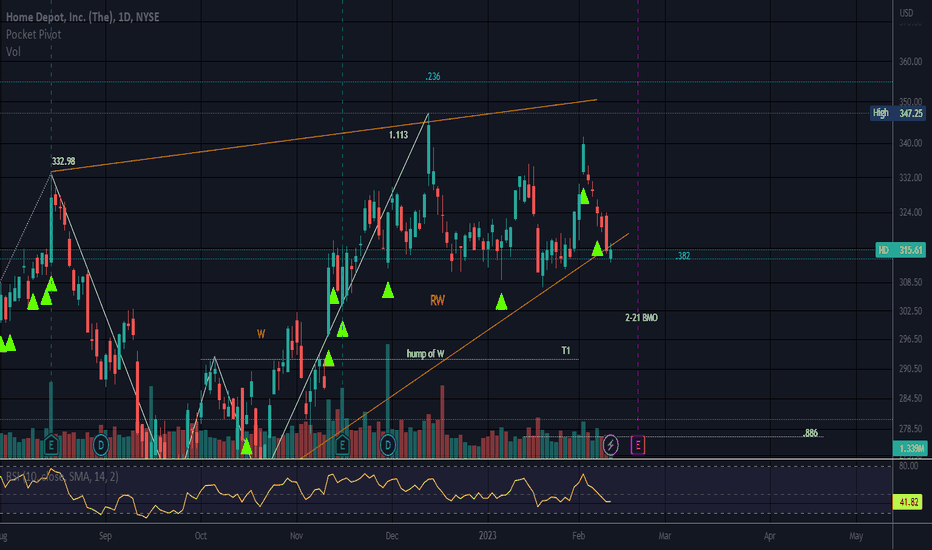Click Dec on the time axis

coord(392,536)
